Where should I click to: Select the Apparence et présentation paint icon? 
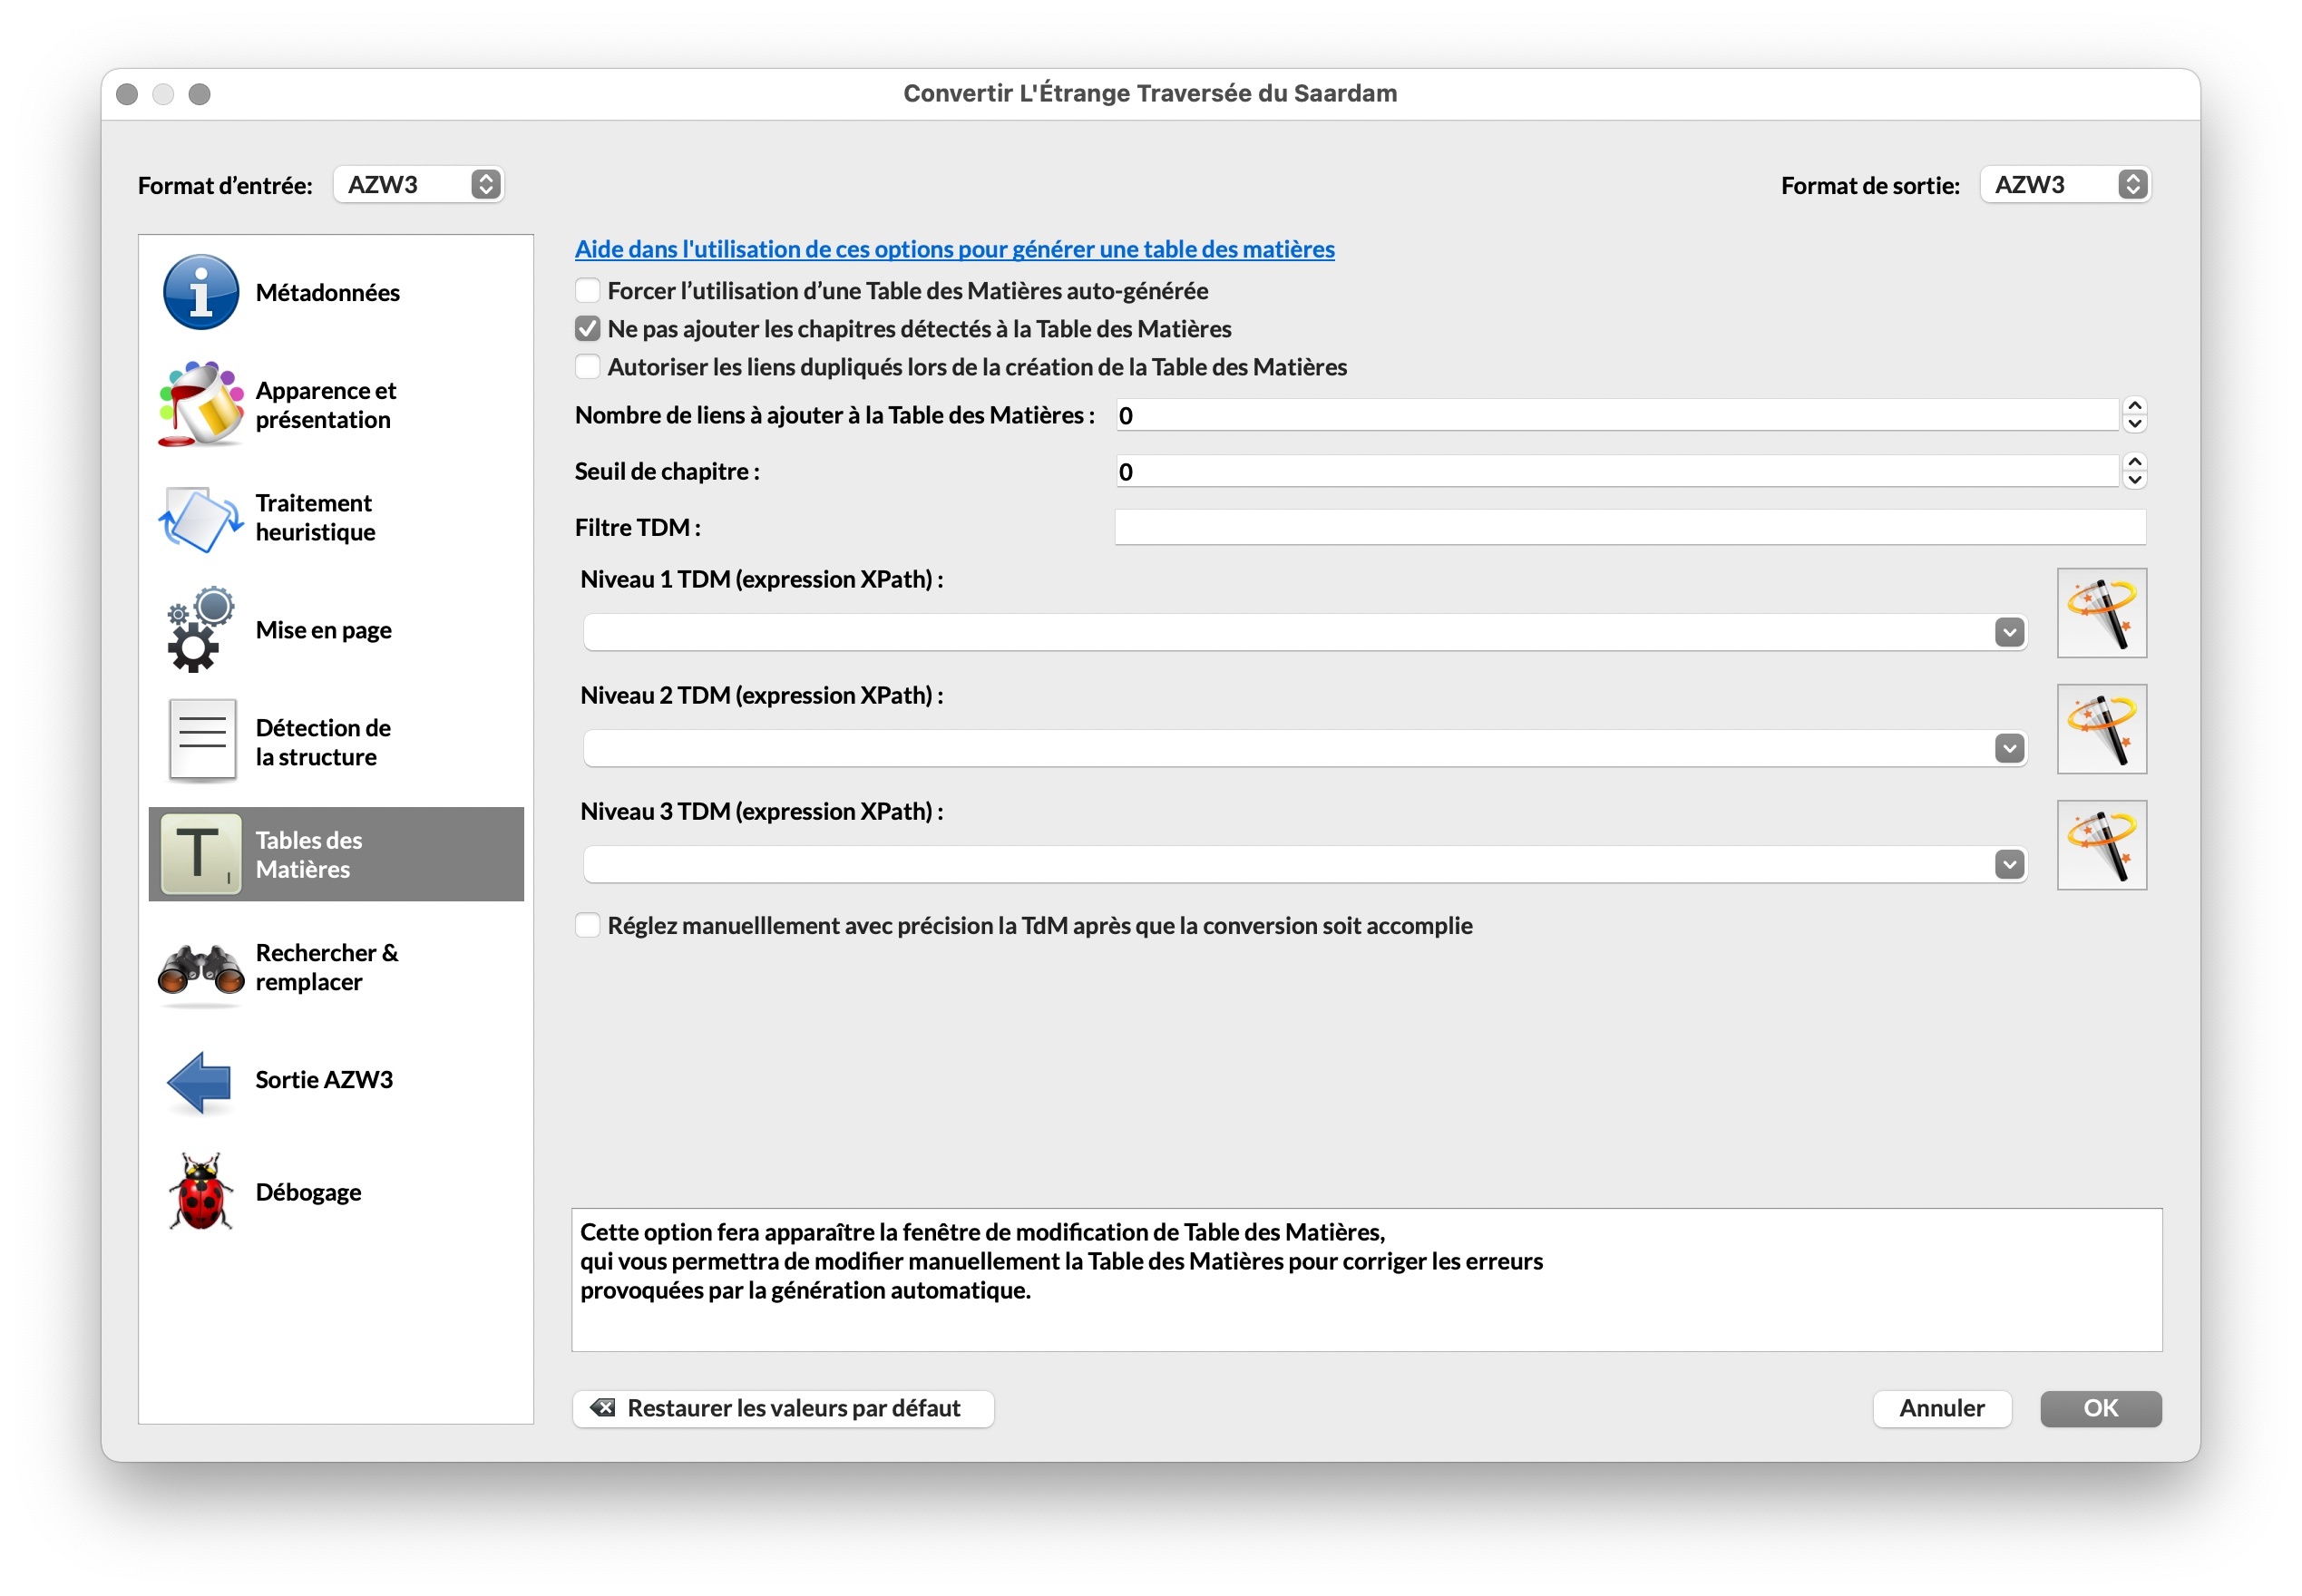coord(200,405)
